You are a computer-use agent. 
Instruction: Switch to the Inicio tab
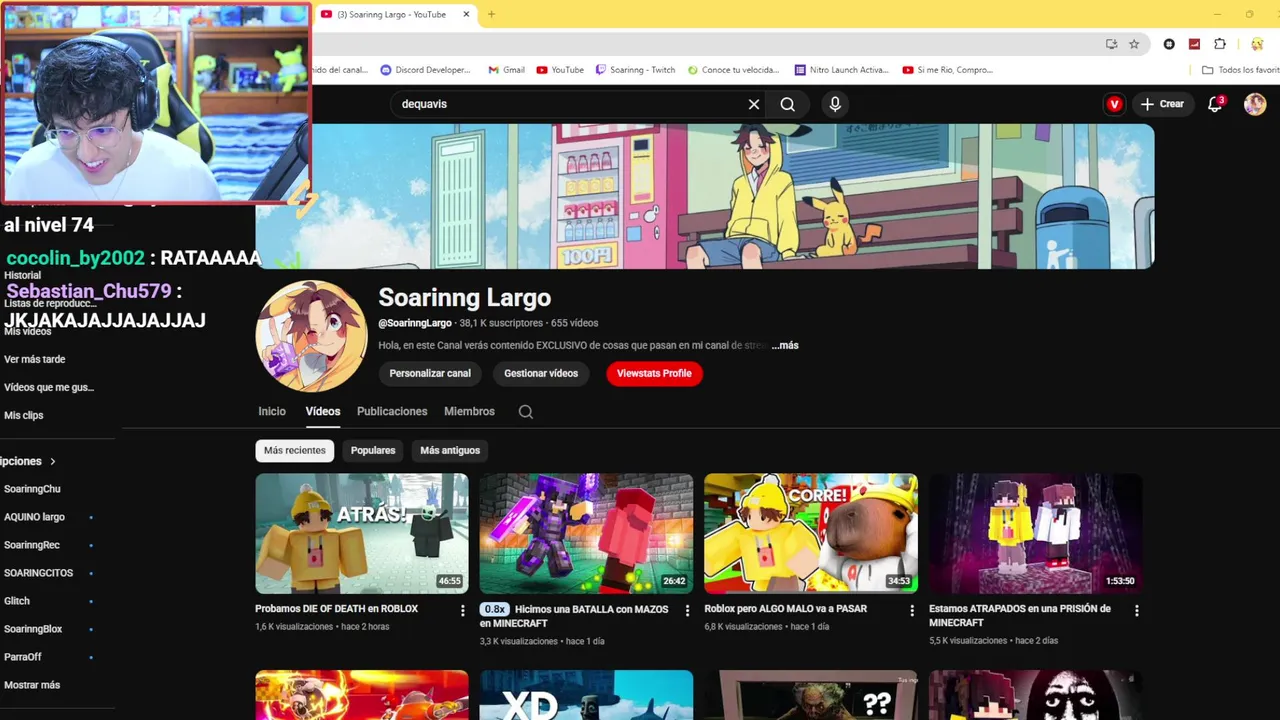(272, 411)
